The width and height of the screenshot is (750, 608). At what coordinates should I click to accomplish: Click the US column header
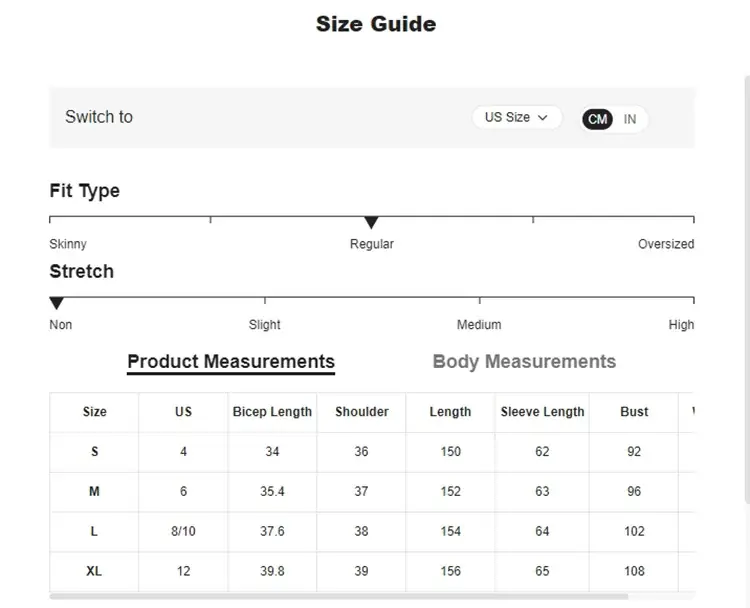[183, 412]
